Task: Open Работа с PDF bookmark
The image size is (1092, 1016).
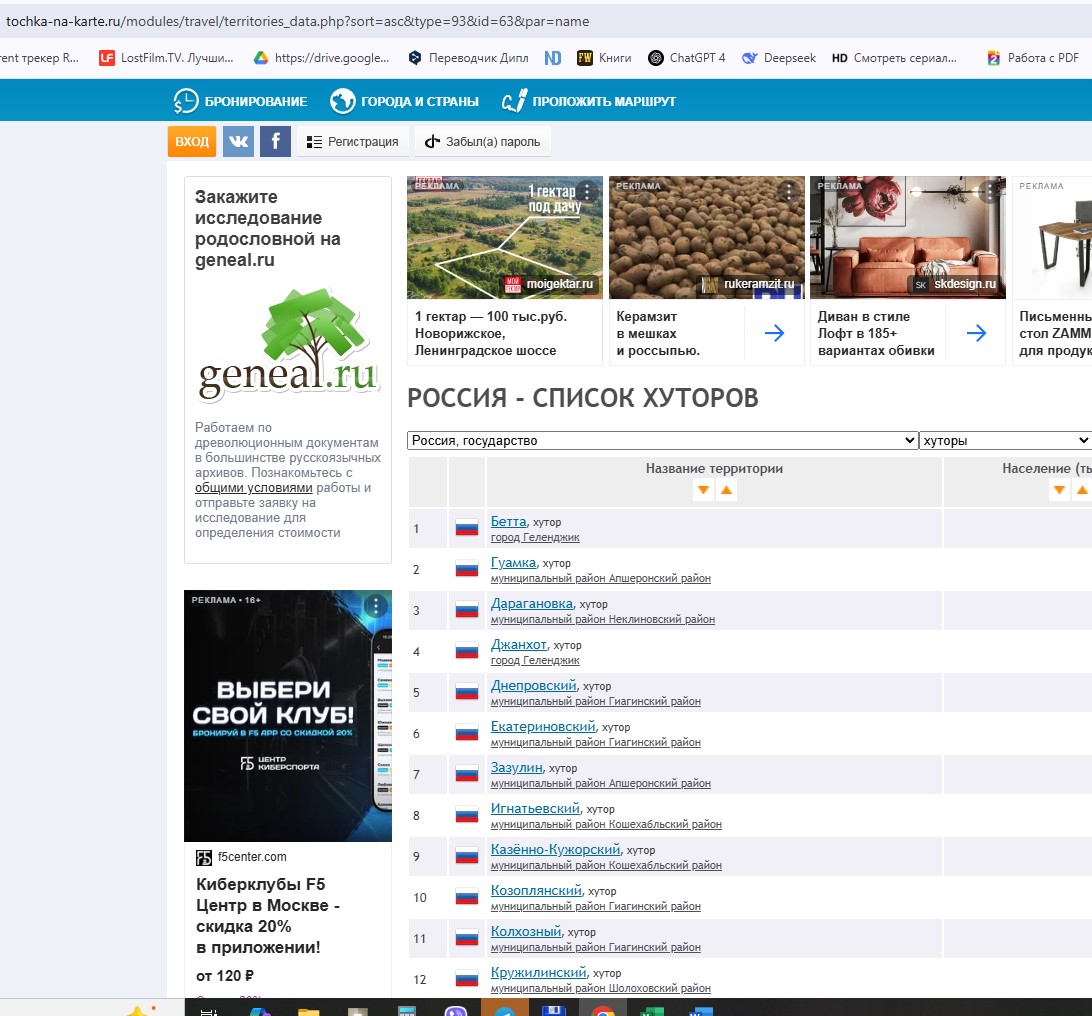Action: click(x=1033, y=58)
